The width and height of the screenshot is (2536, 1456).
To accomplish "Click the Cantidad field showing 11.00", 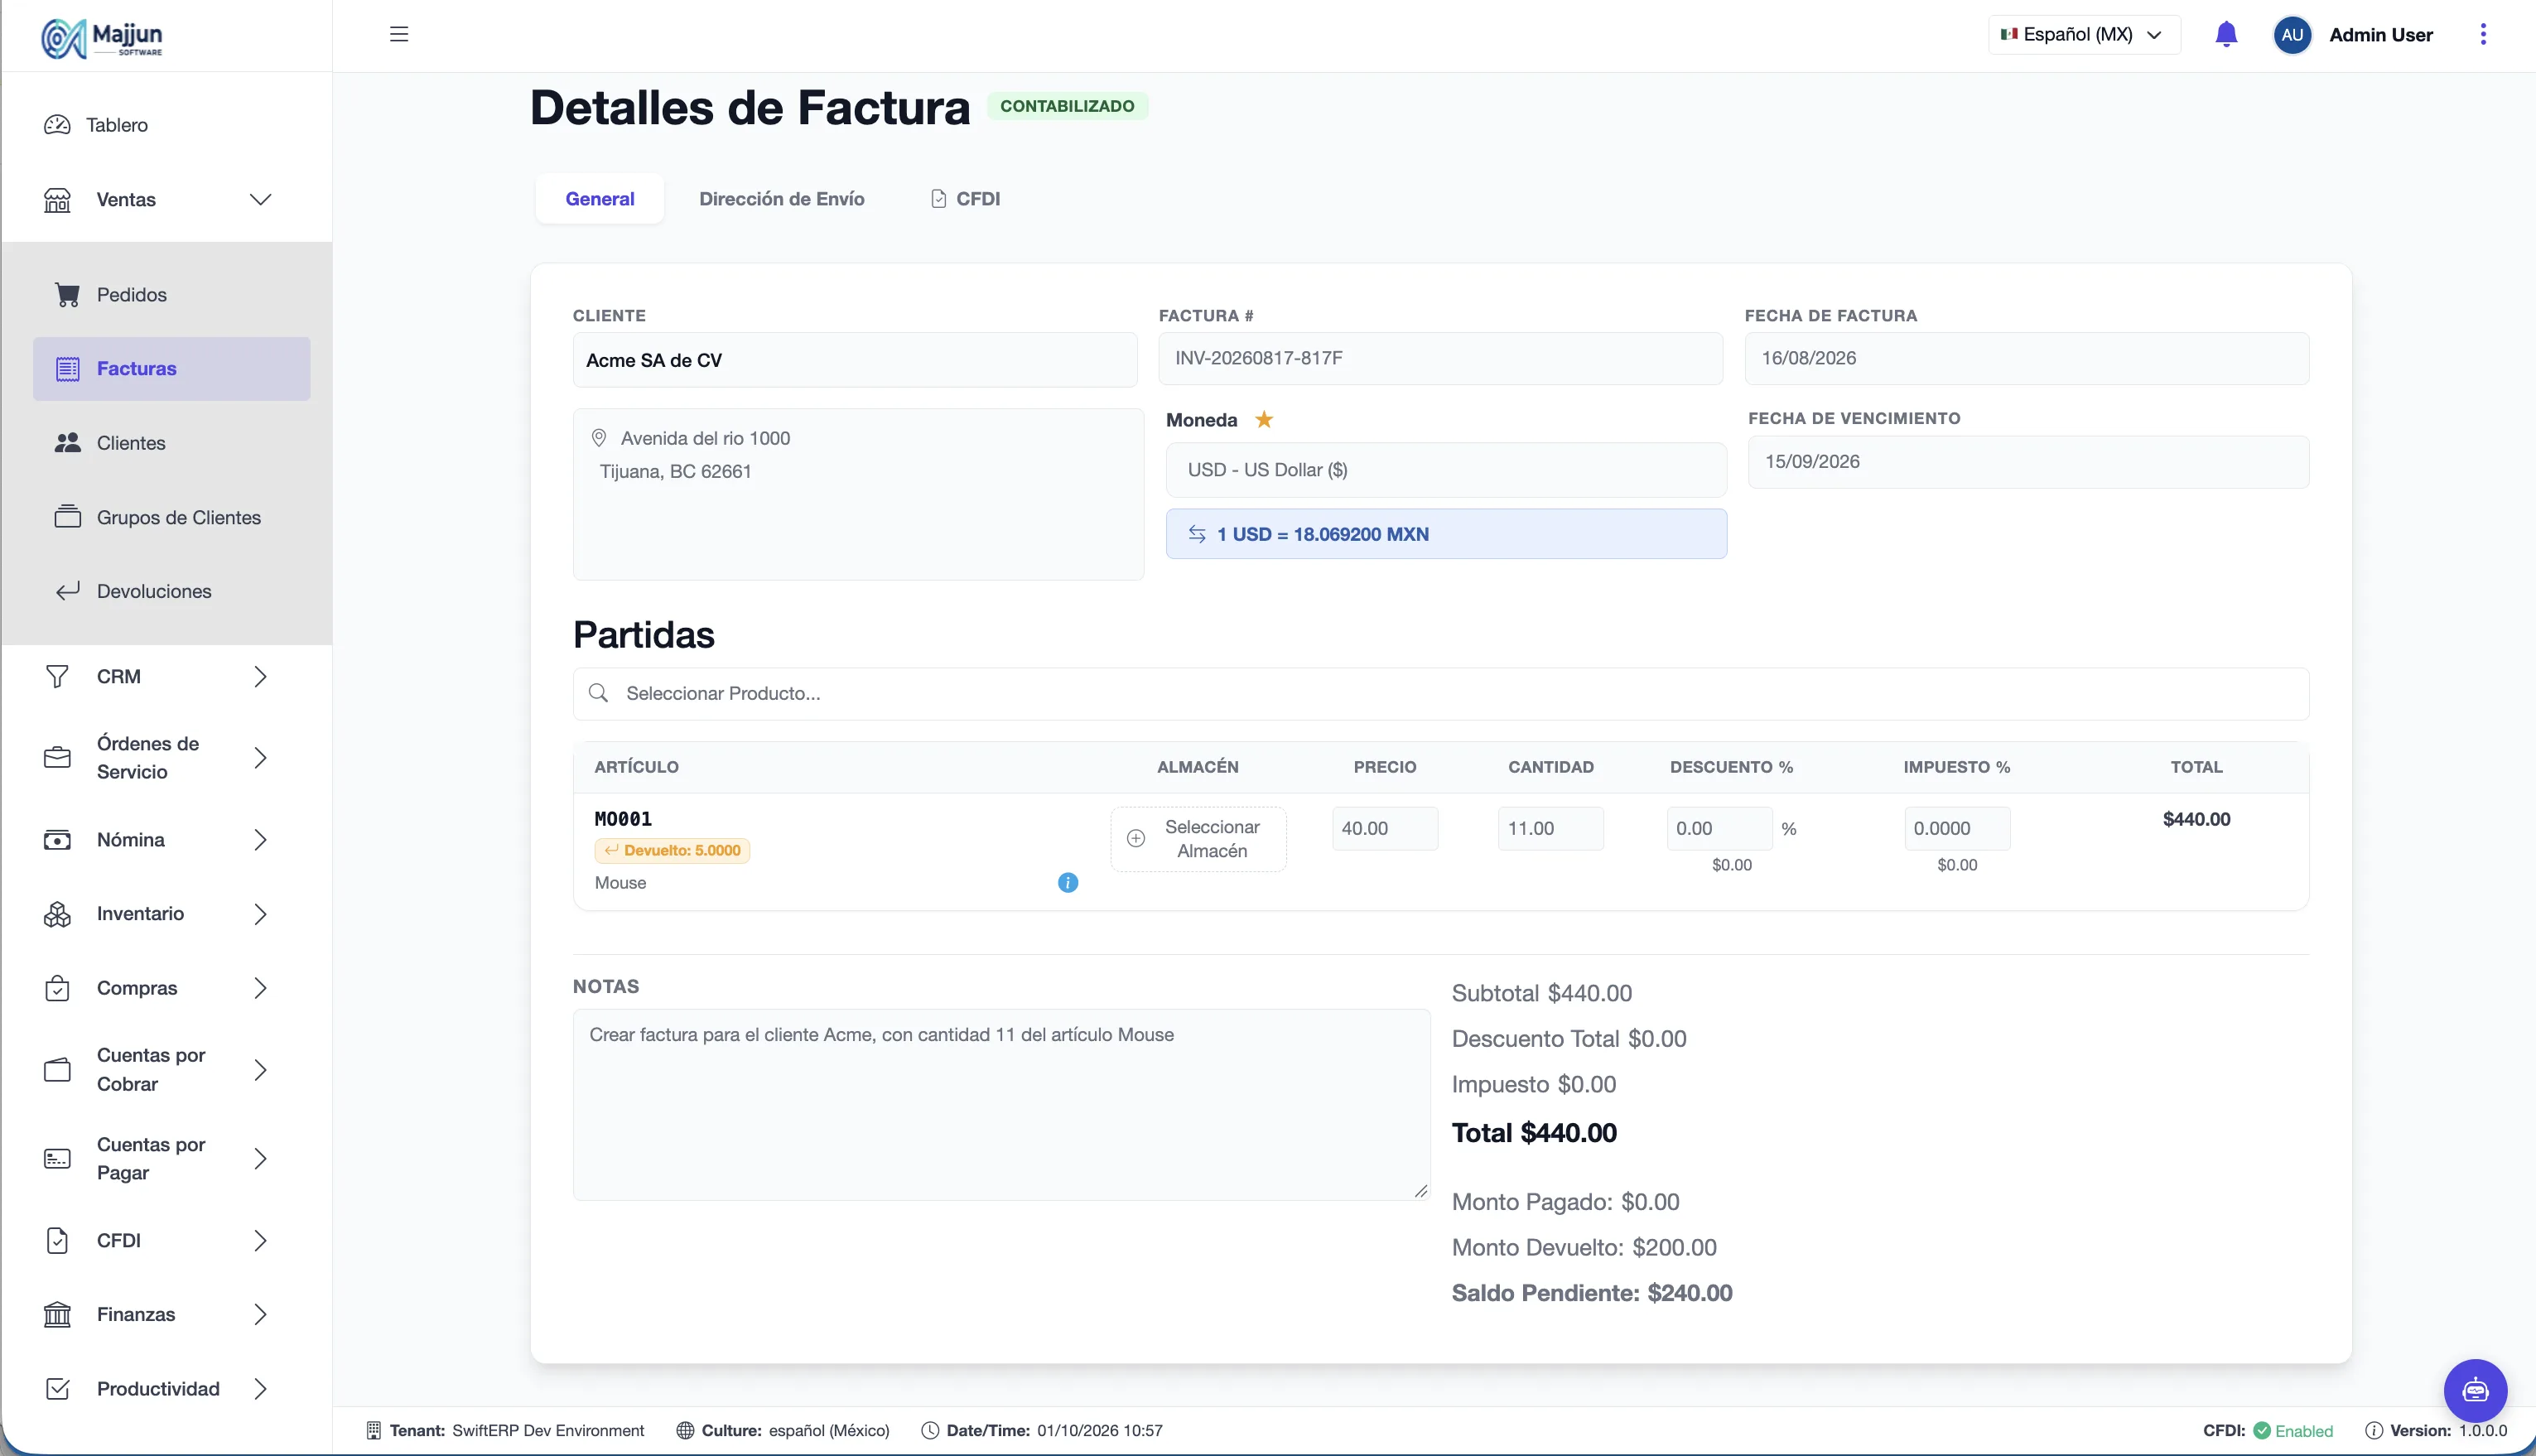I will (x=1550, y=828).
